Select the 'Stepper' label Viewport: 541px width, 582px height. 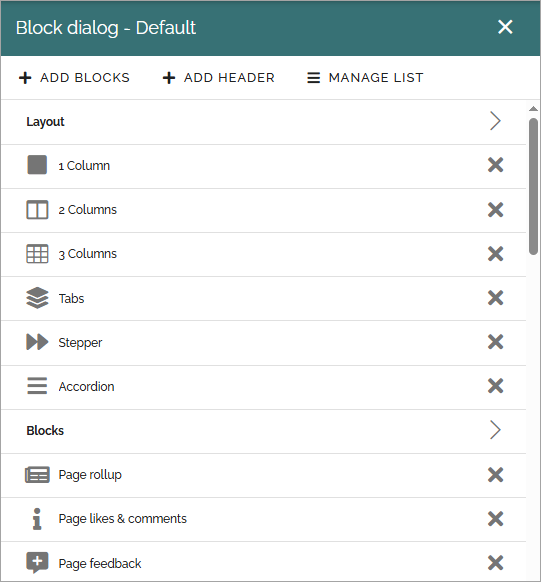coord(80,343)
